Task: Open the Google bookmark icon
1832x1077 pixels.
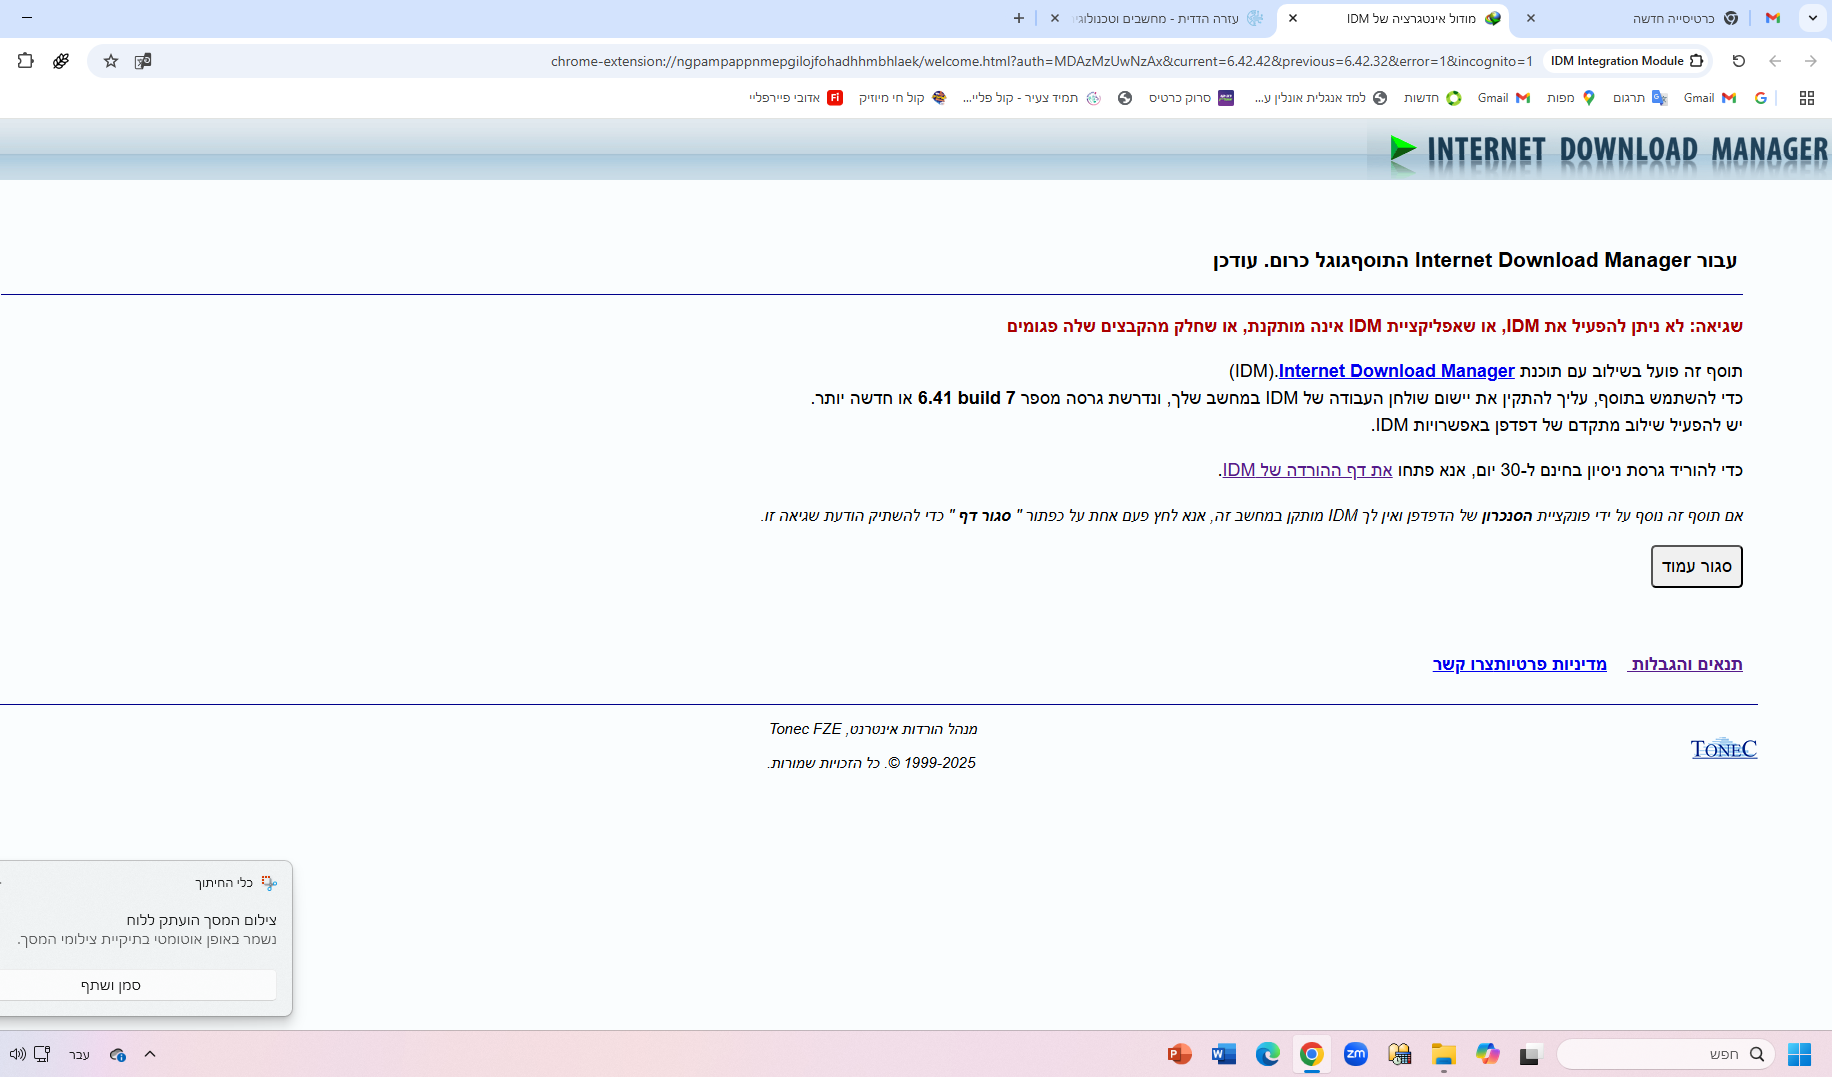Action: 1761,98
